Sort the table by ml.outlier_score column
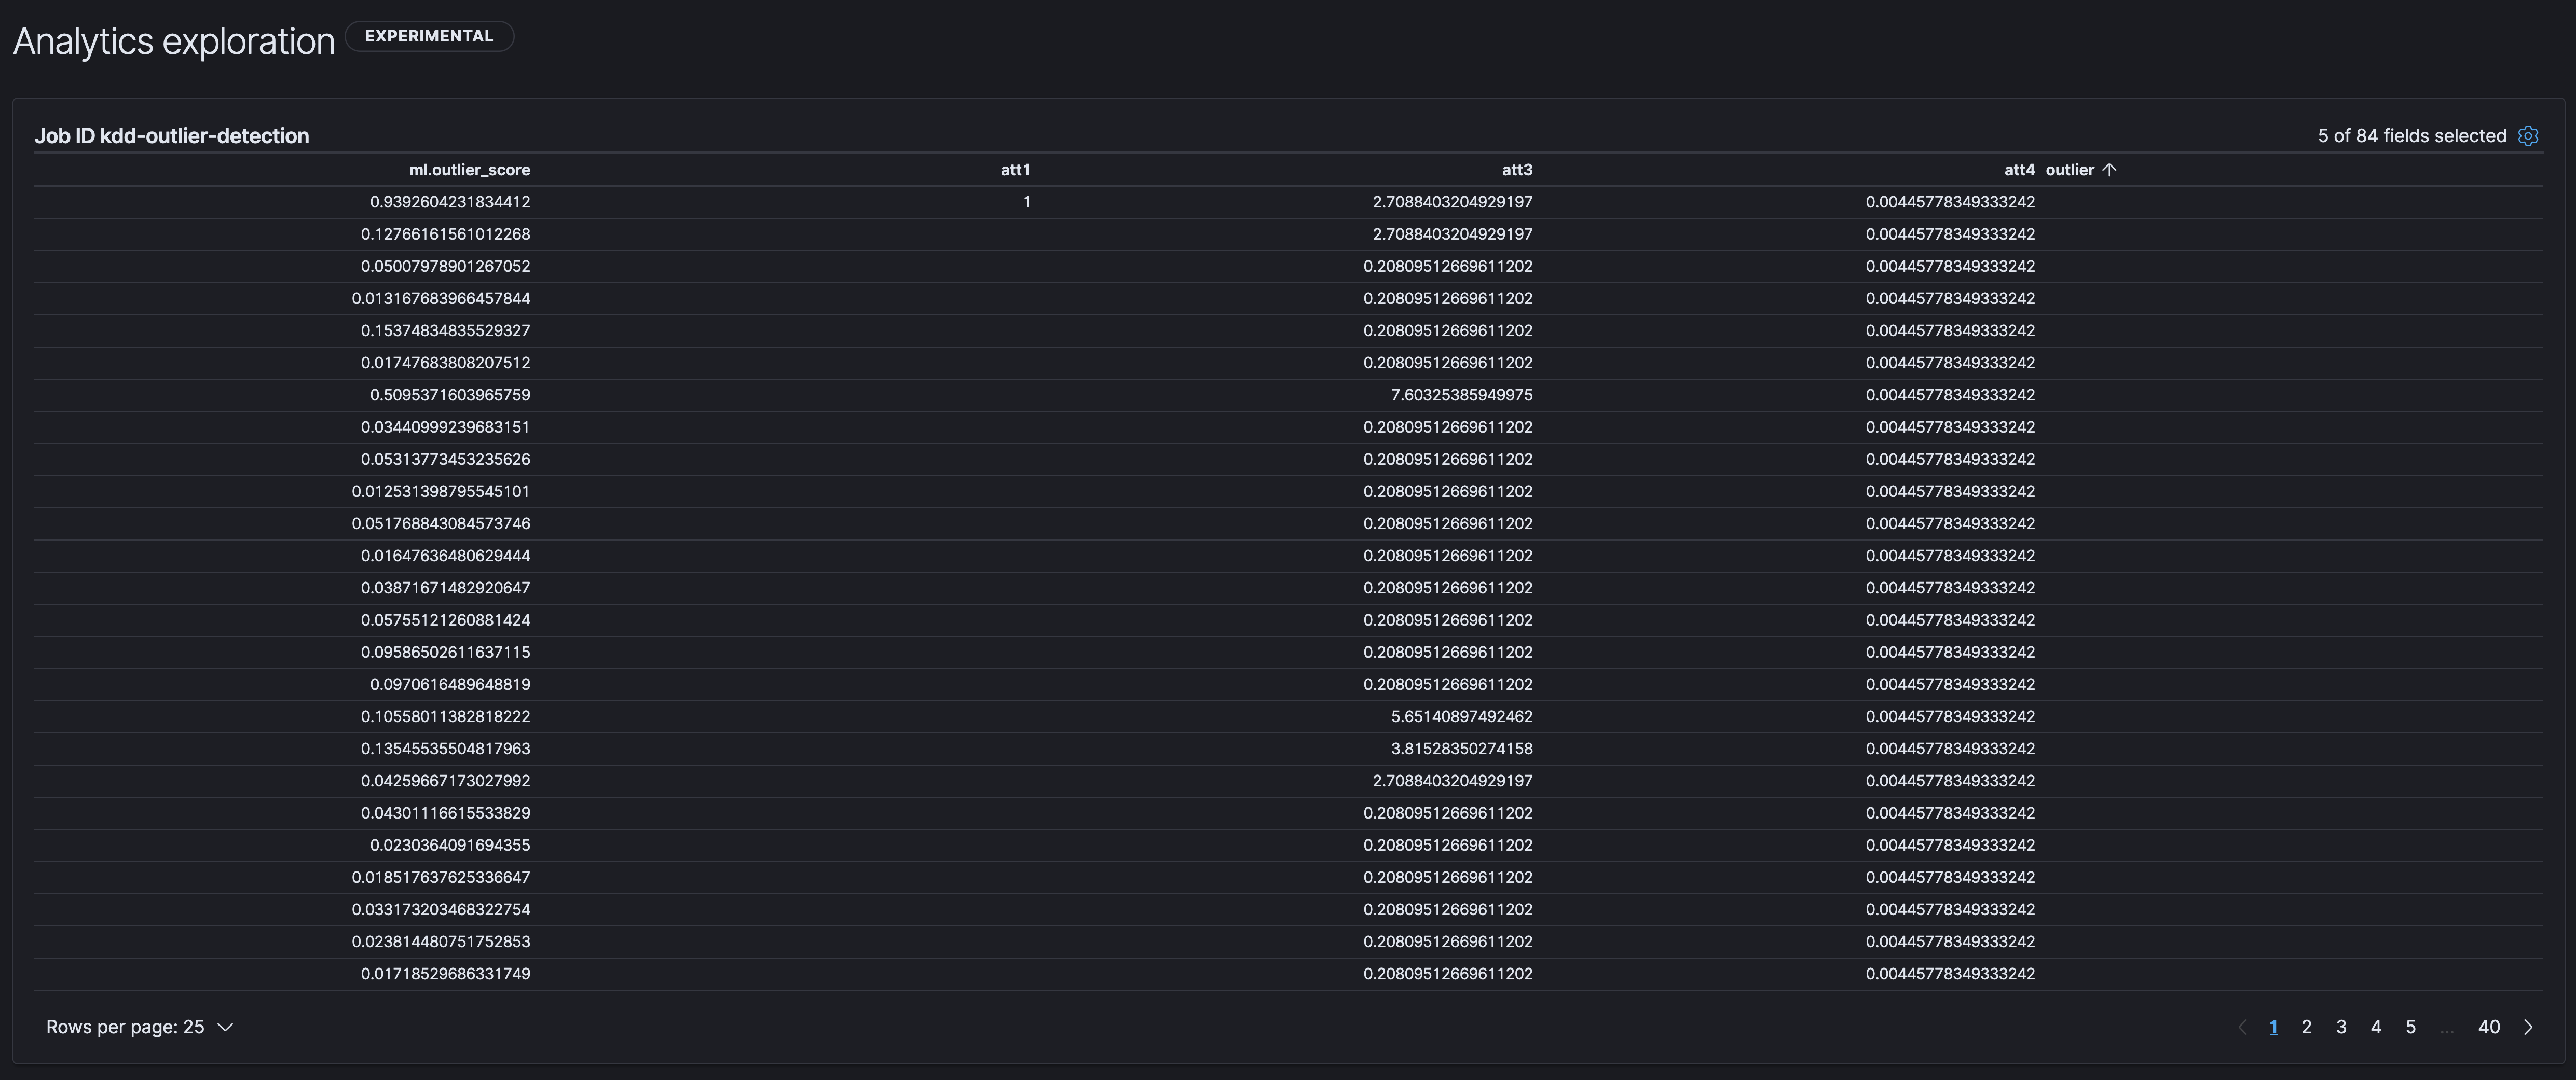The height and width of the screenshot is (1080, 2576). (469, 169)
